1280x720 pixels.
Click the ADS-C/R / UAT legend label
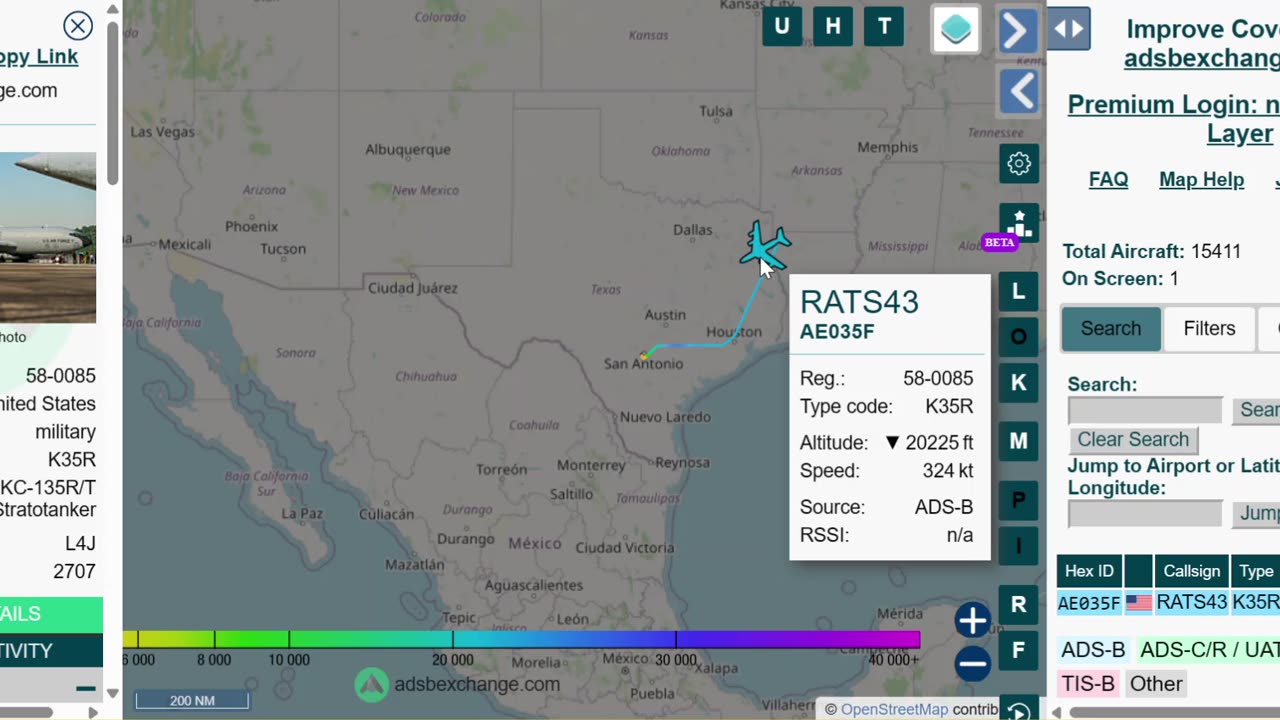point(1208,650)
